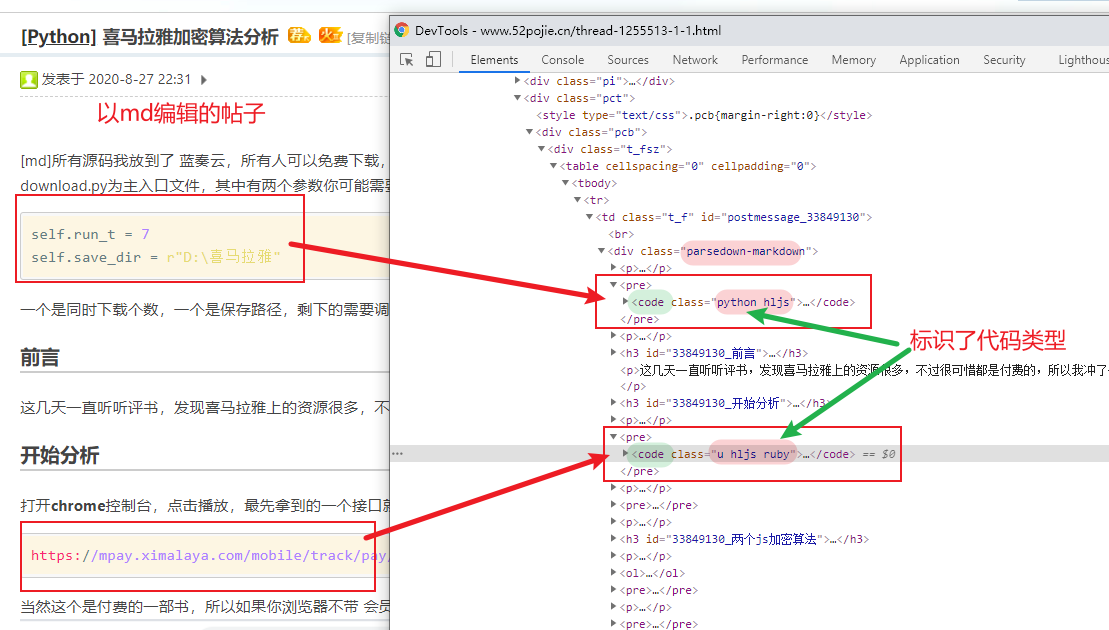The height and width of the screenshot is (630, 1109).
Task: Collapse the div class="t_fsz" node
Action: pos(541,148)
